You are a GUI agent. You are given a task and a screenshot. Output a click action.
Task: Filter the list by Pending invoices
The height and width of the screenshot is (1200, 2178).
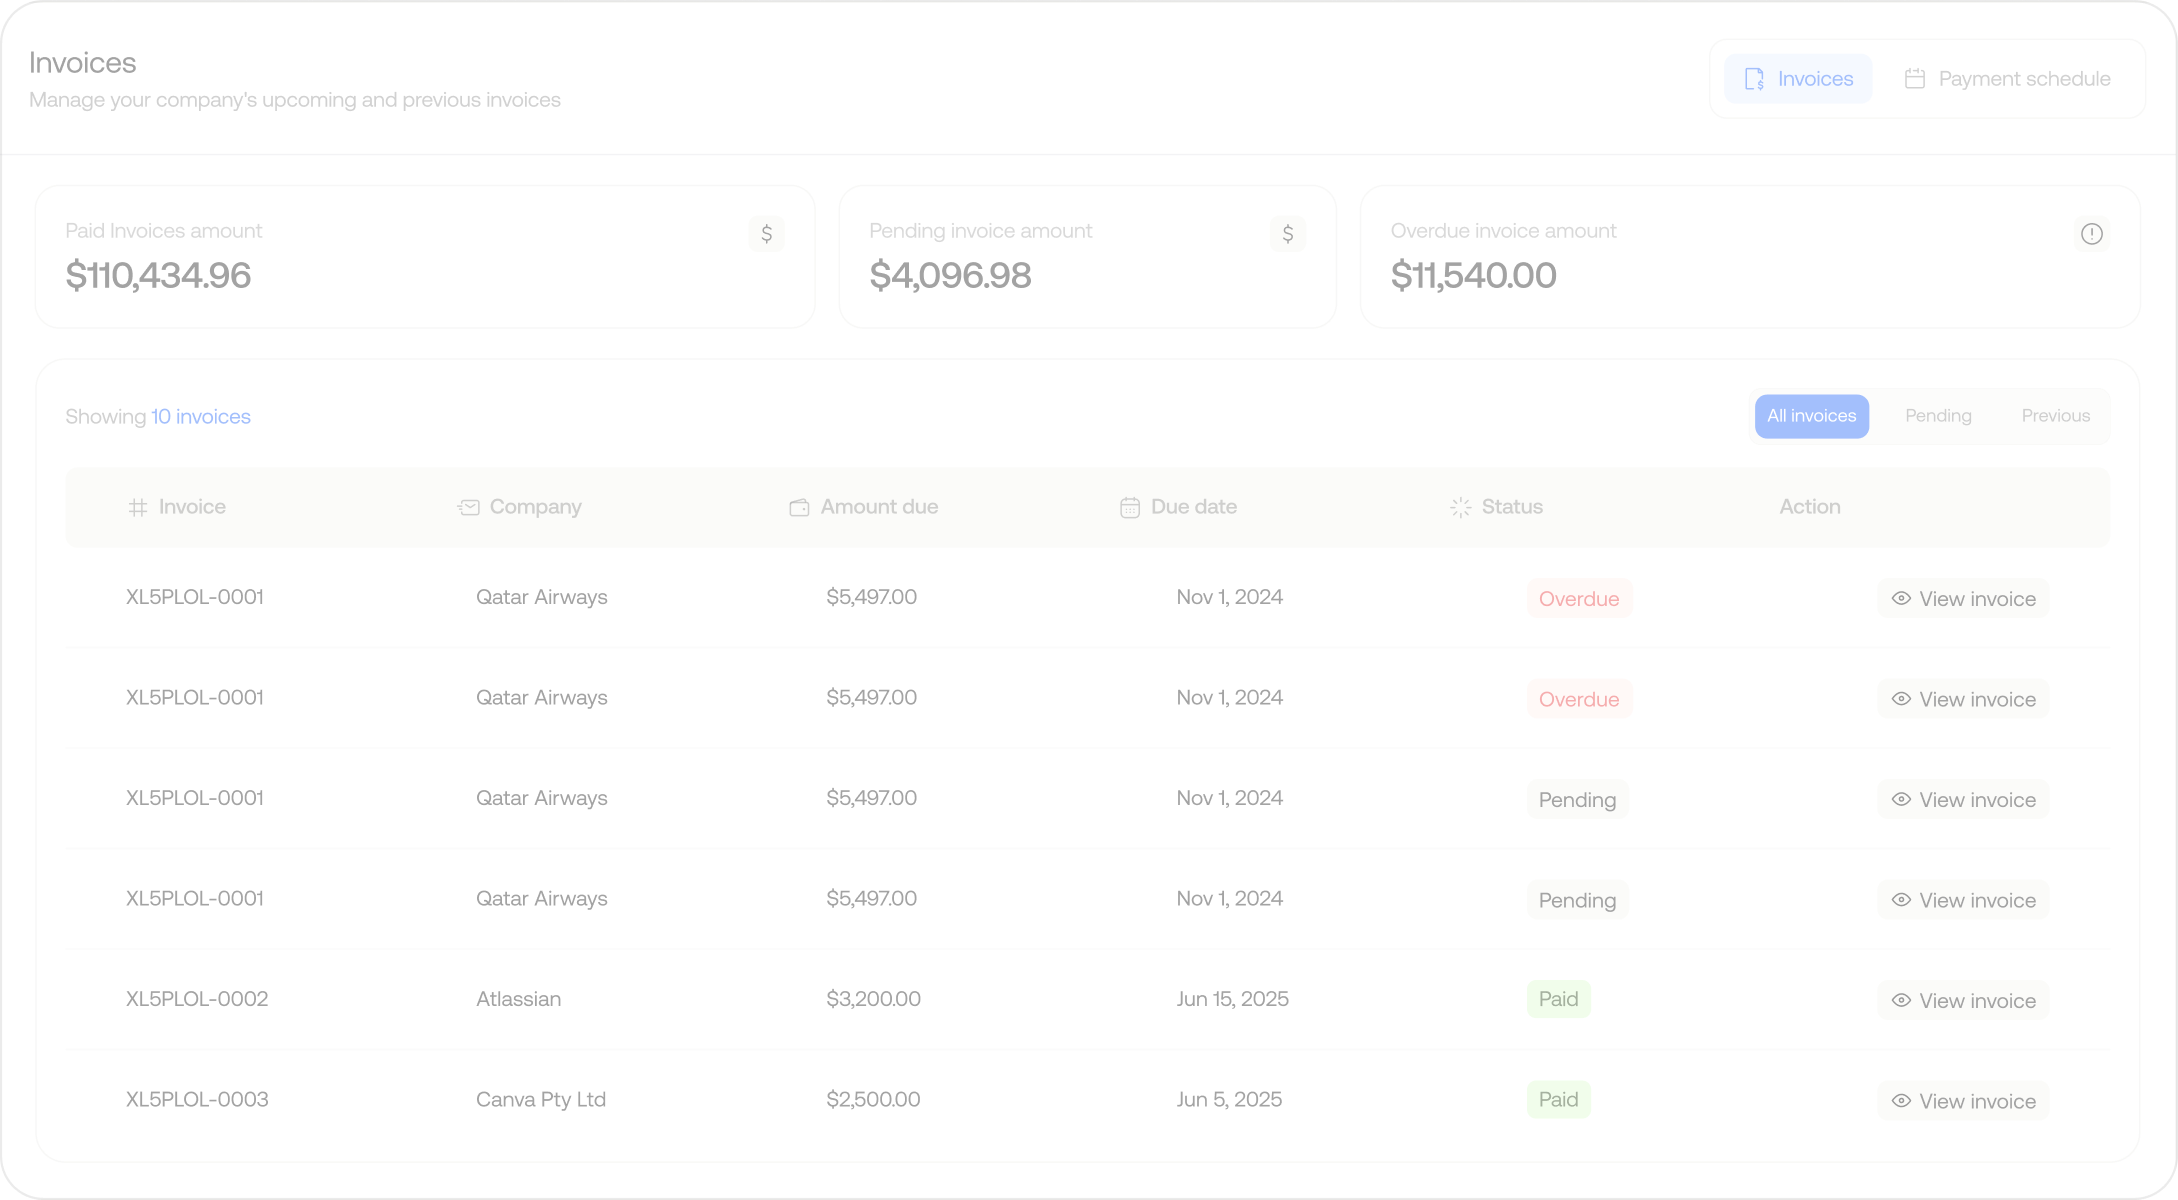tap(1937, 416)
